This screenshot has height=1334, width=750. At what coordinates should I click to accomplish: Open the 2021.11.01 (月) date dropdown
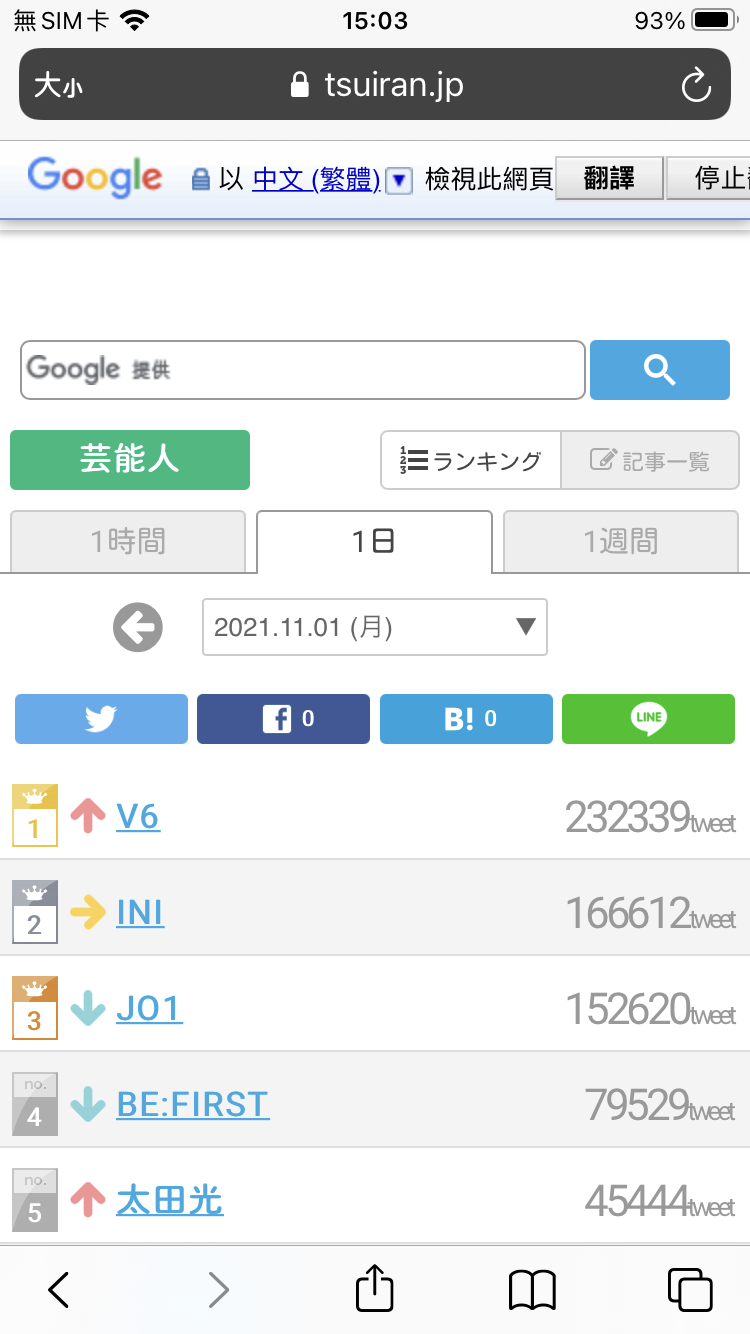[x=375, y=627]
